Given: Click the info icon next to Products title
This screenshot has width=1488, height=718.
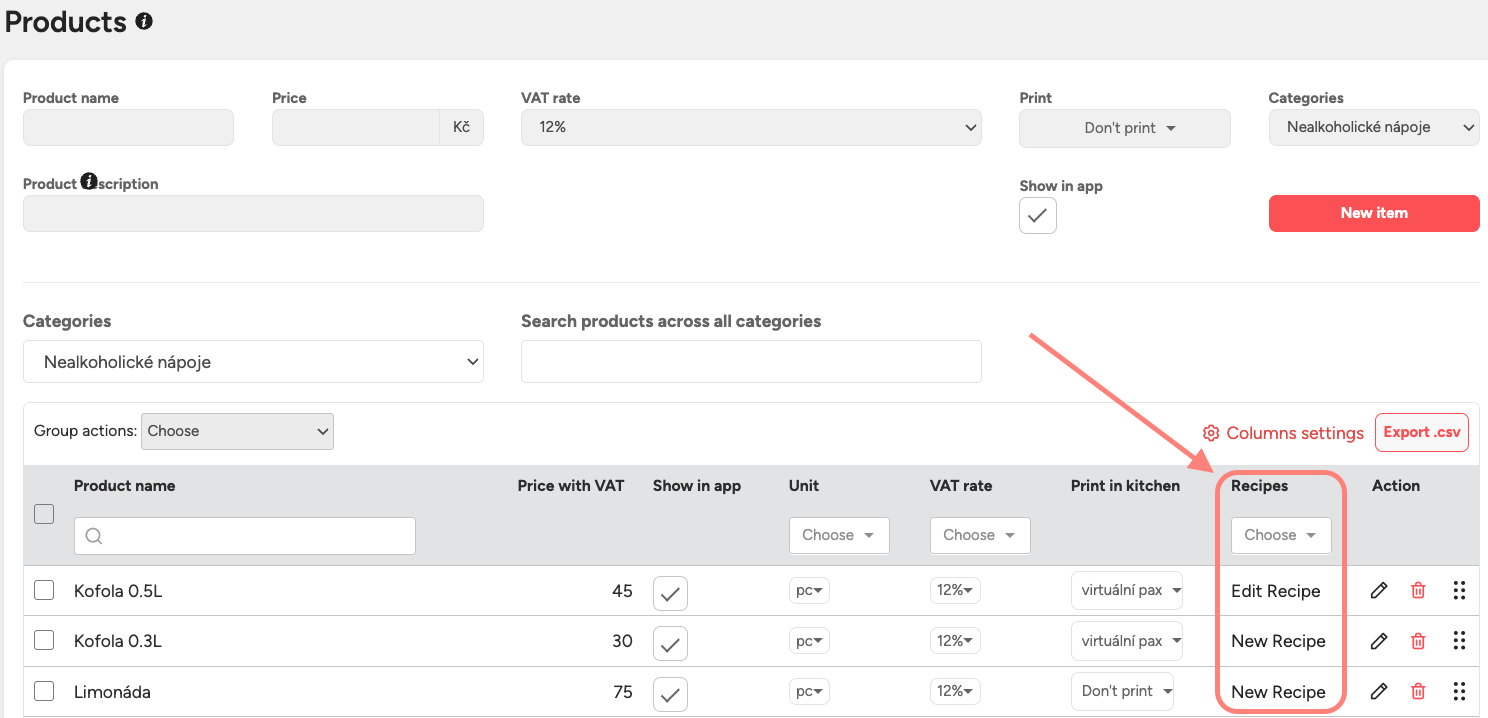Looking at the screenshot, I should pos(144,21).
